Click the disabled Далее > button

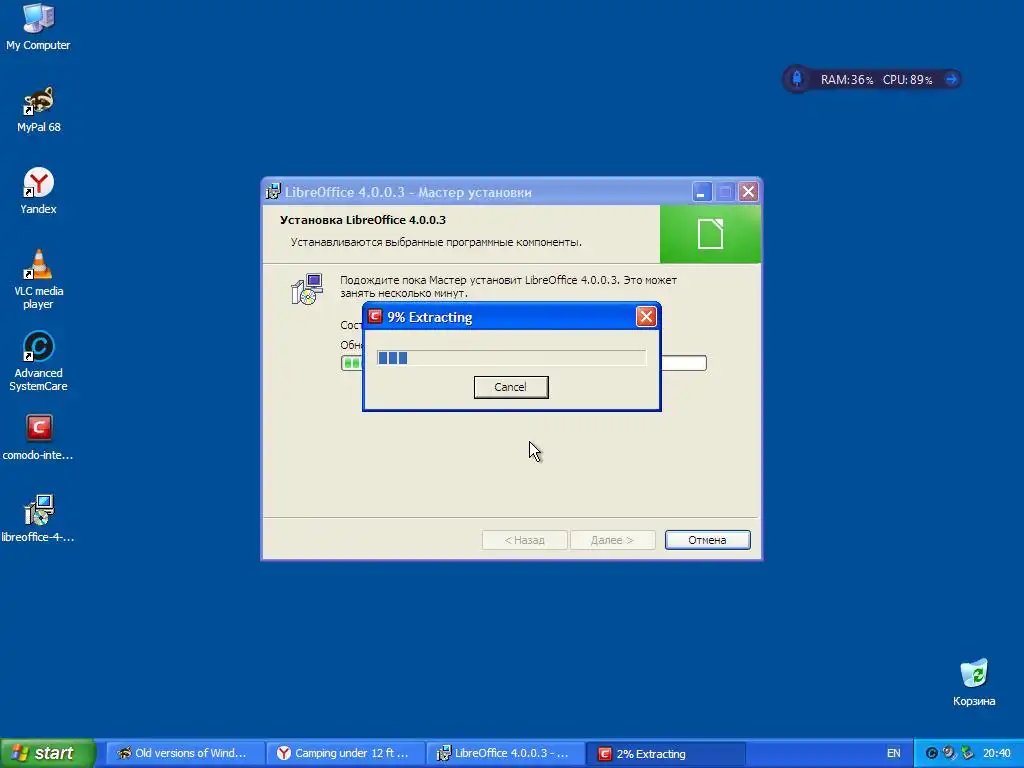point(612,540)
